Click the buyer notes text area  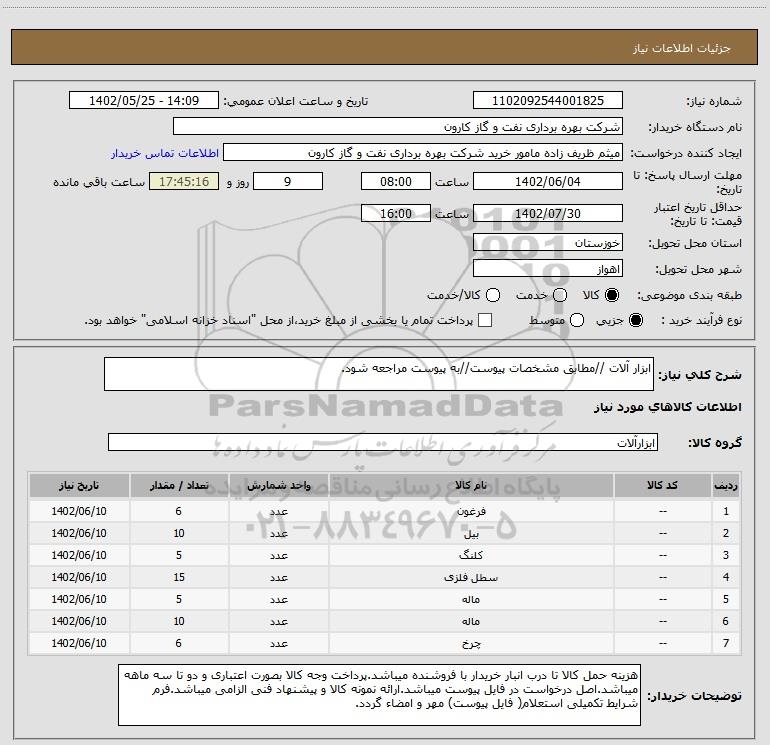pos(379,694)
